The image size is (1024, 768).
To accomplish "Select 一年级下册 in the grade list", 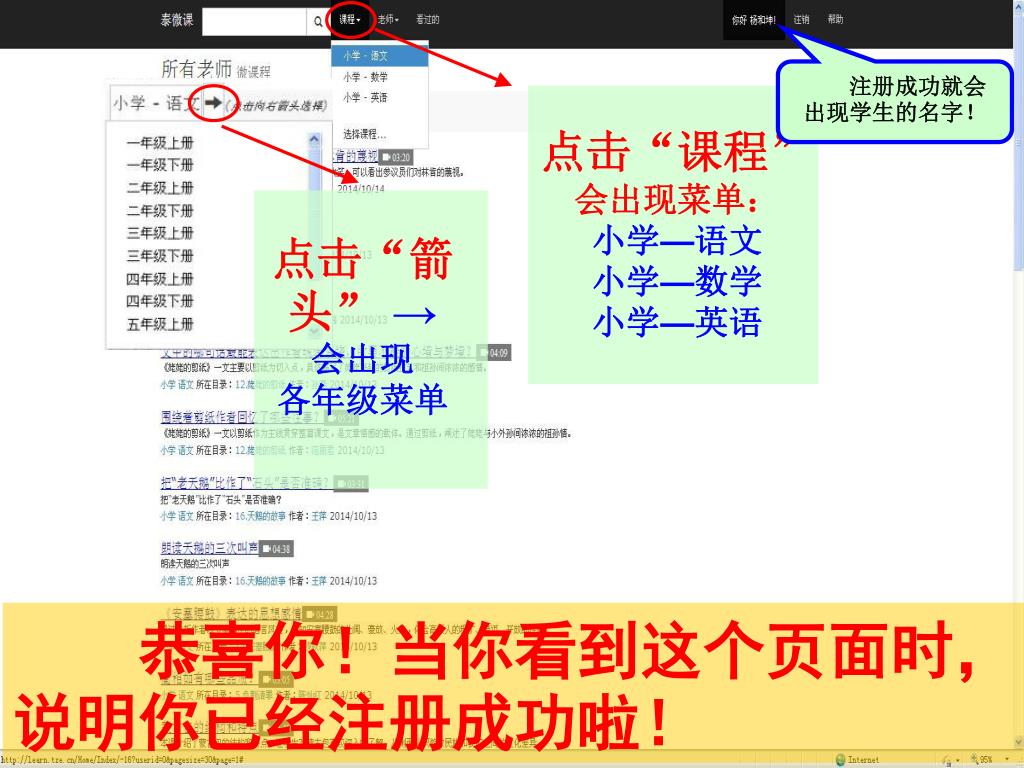I will pyautogui.click(x=160, y=165).
